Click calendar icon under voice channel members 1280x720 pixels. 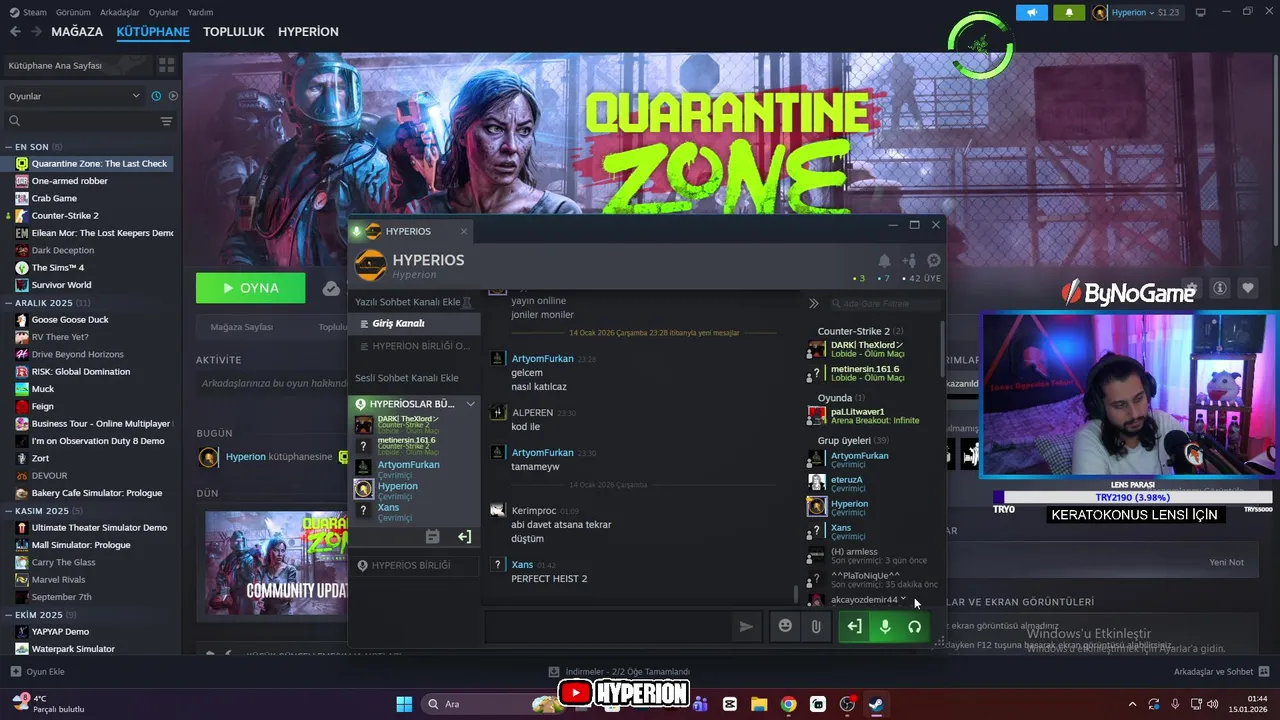[432, 537]
